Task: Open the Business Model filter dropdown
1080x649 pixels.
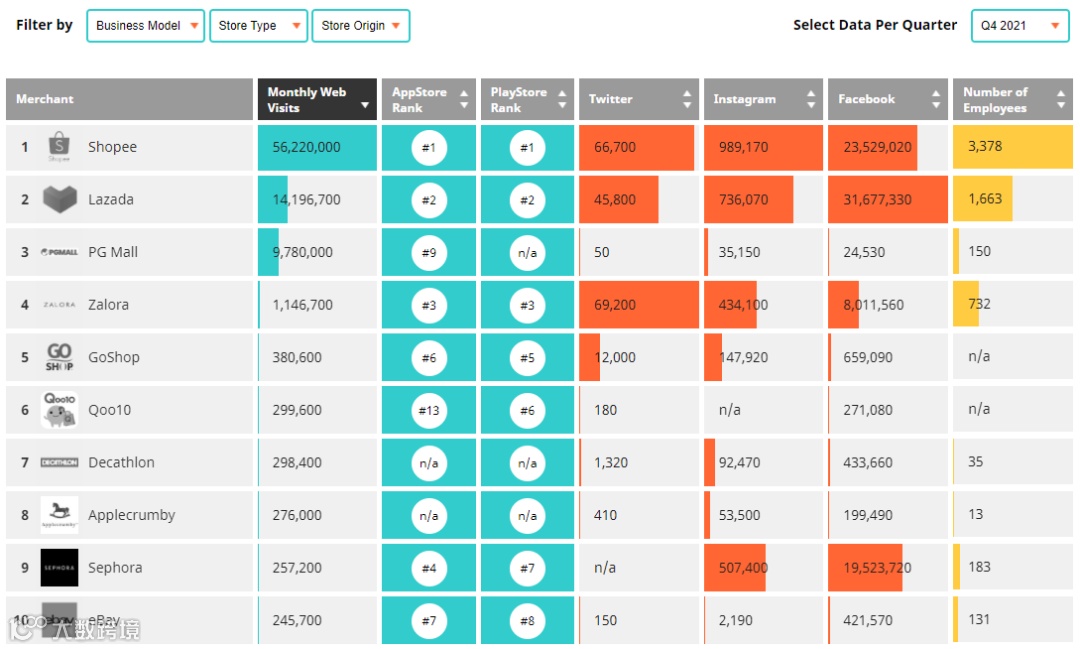Action: pyautogui.click(x=146, y=26)
